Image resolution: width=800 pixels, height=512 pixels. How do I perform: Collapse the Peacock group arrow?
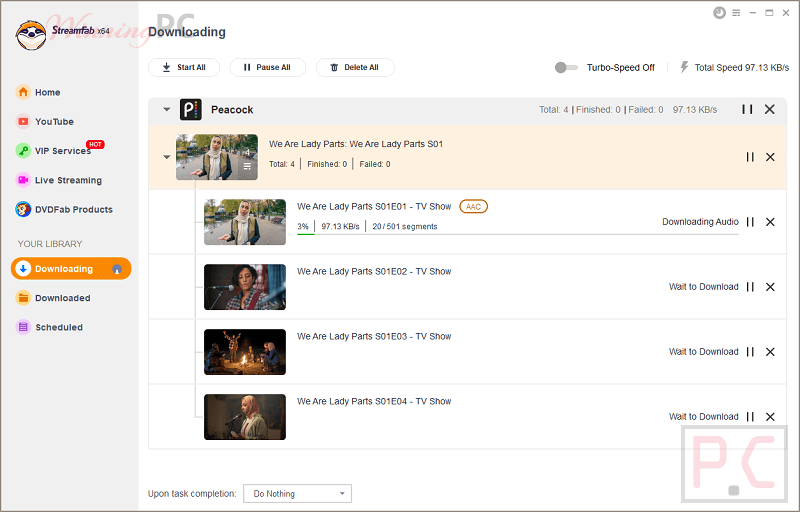pyautogui.click(x=166, y=109)
